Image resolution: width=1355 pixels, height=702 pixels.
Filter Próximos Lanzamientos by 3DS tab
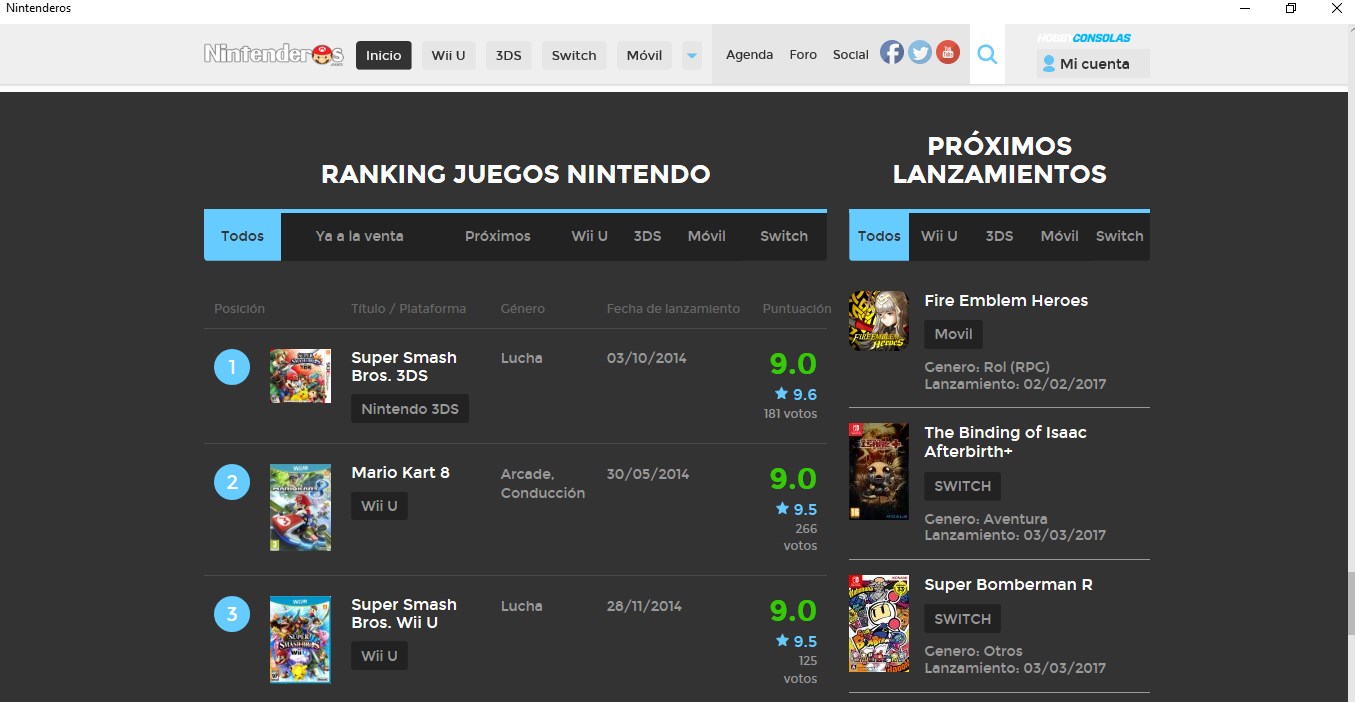[x=999, y=235]
